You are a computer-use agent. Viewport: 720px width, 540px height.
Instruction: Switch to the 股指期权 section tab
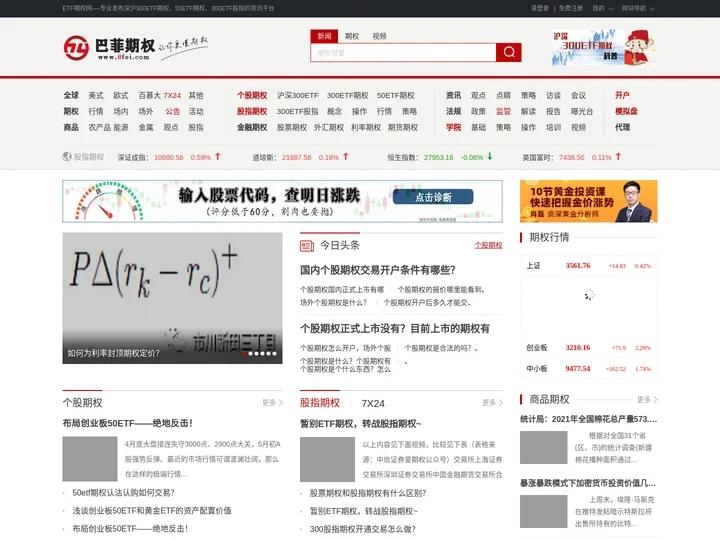tap(320, 403)
